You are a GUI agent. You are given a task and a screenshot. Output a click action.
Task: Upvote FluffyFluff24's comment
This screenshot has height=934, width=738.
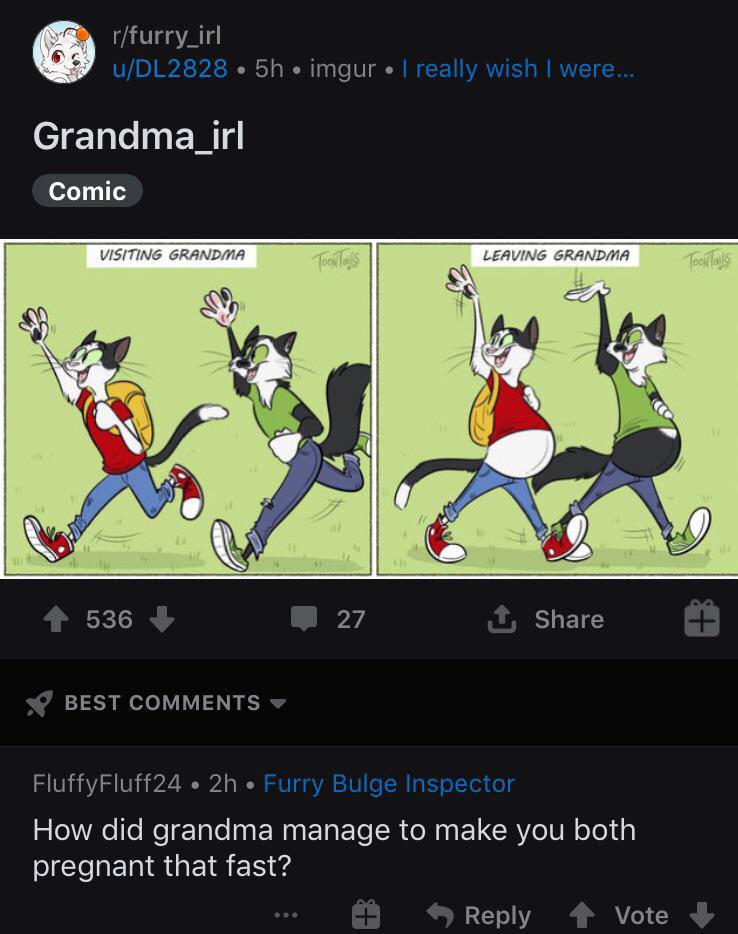point(581,915)
